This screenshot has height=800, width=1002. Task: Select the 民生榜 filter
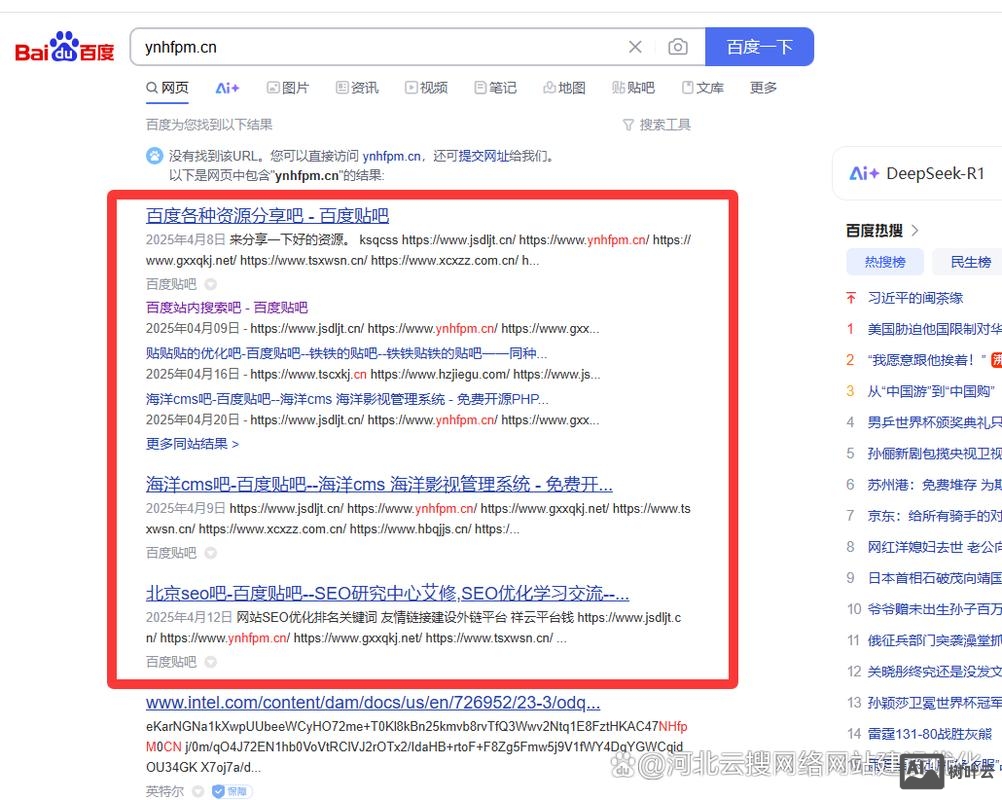coord(967,261)
